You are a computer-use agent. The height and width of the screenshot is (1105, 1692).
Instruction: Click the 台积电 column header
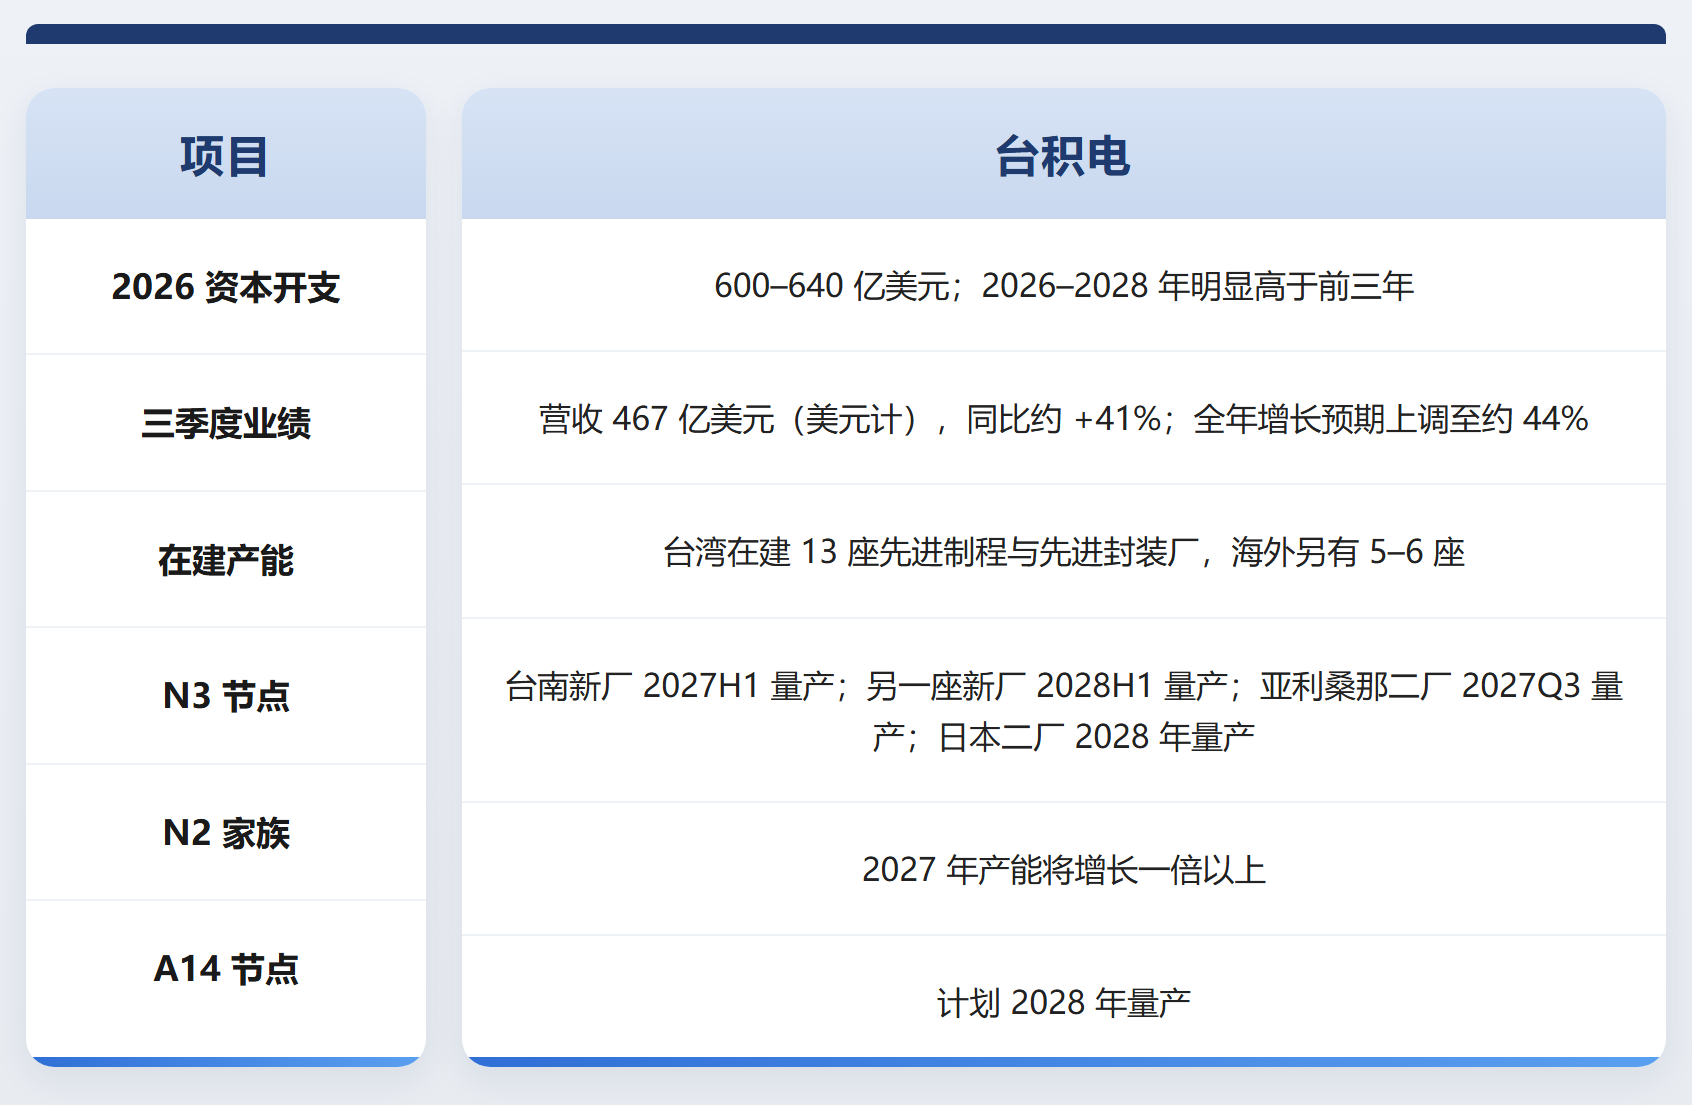click(1063, 155)
